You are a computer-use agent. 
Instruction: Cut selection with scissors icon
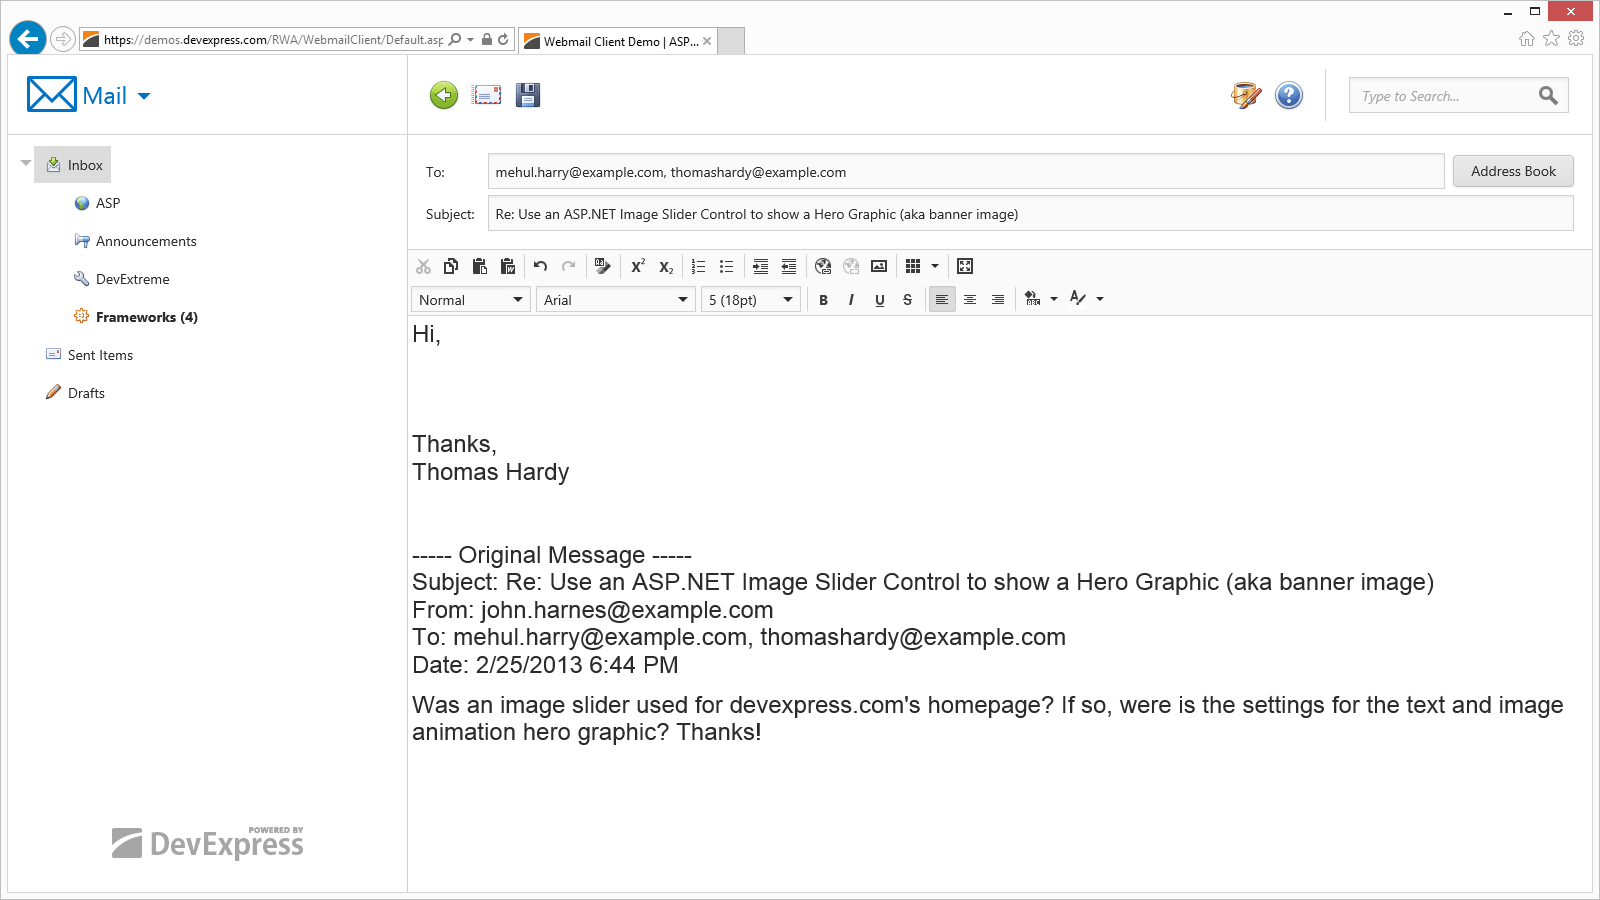424,266
